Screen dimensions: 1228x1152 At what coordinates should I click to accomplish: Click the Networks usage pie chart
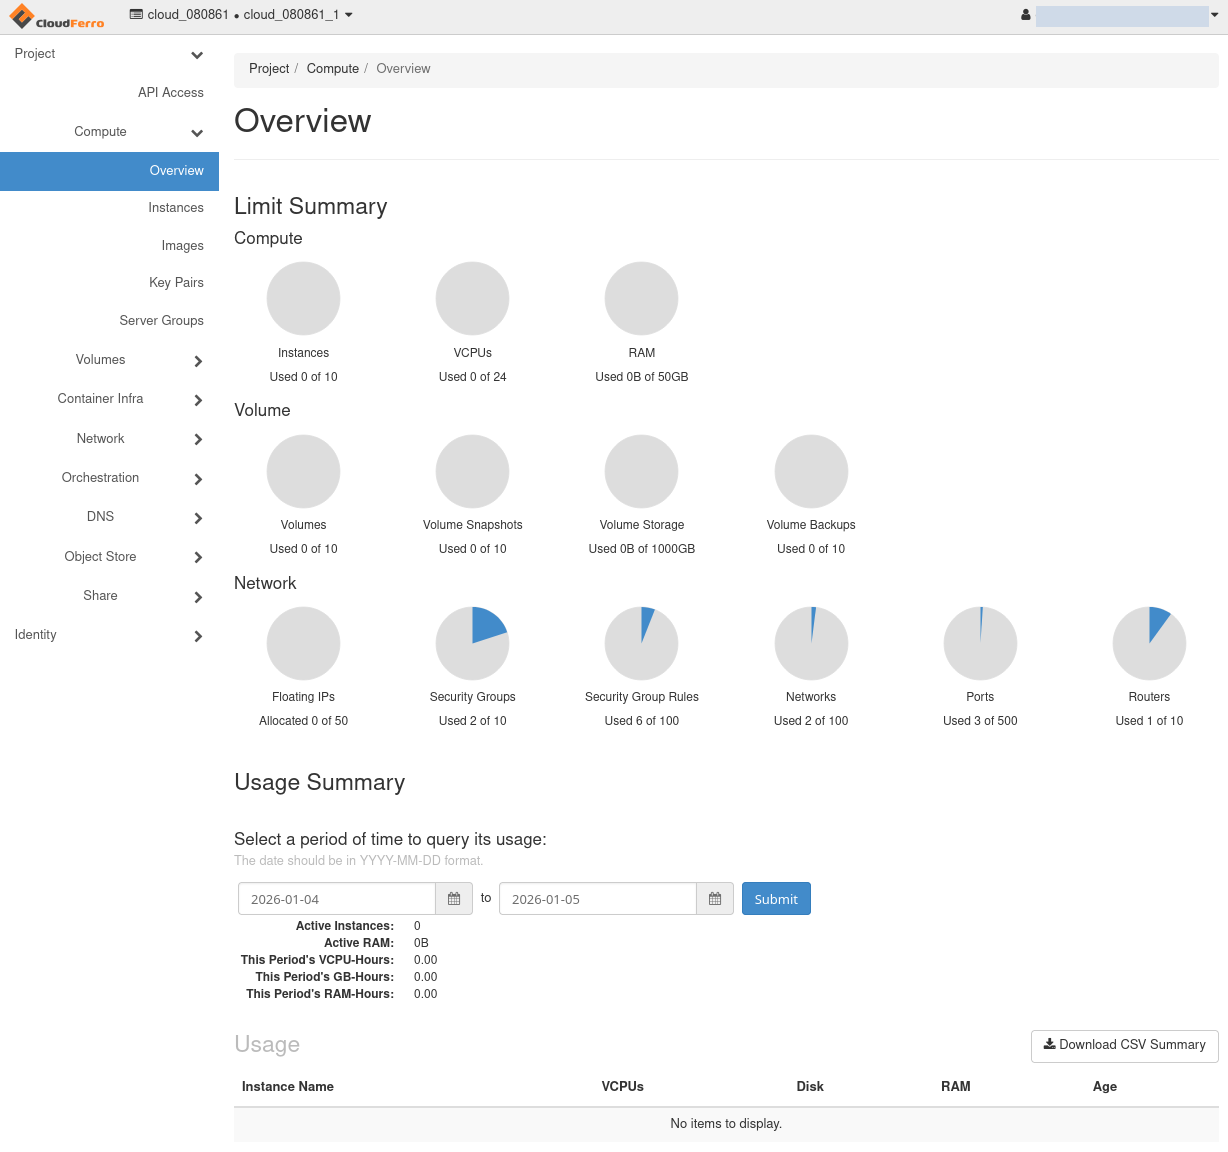point(811,643)
